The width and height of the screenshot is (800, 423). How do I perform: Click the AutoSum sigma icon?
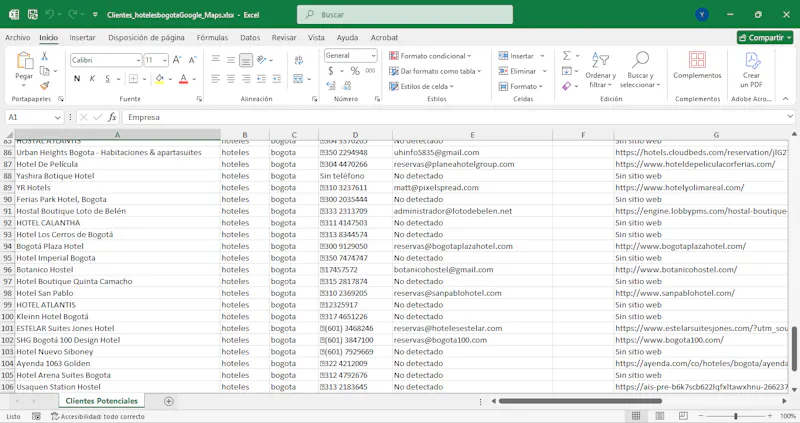click(x=566, y=56)
